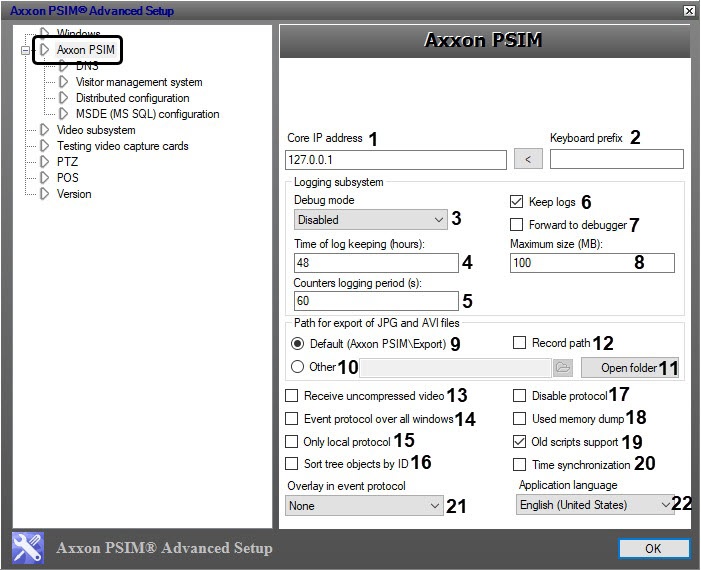Click Counters logging period field

point(376,300)
